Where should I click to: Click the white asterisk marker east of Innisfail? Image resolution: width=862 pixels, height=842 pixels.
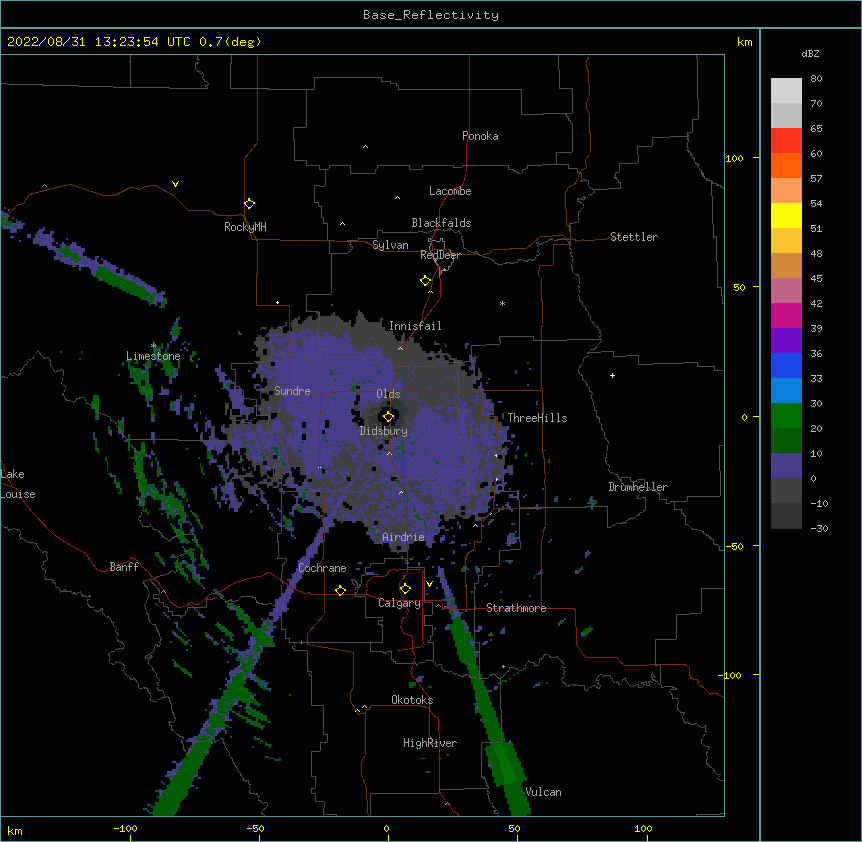click(x=502, y=303)
